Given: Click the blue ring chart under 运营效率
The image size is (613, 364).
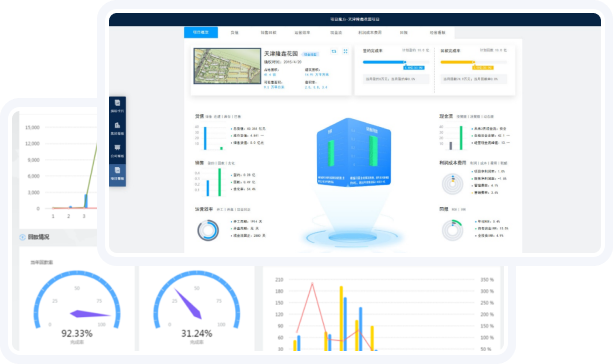Looking at the screenshot, I should click(208, 230).
